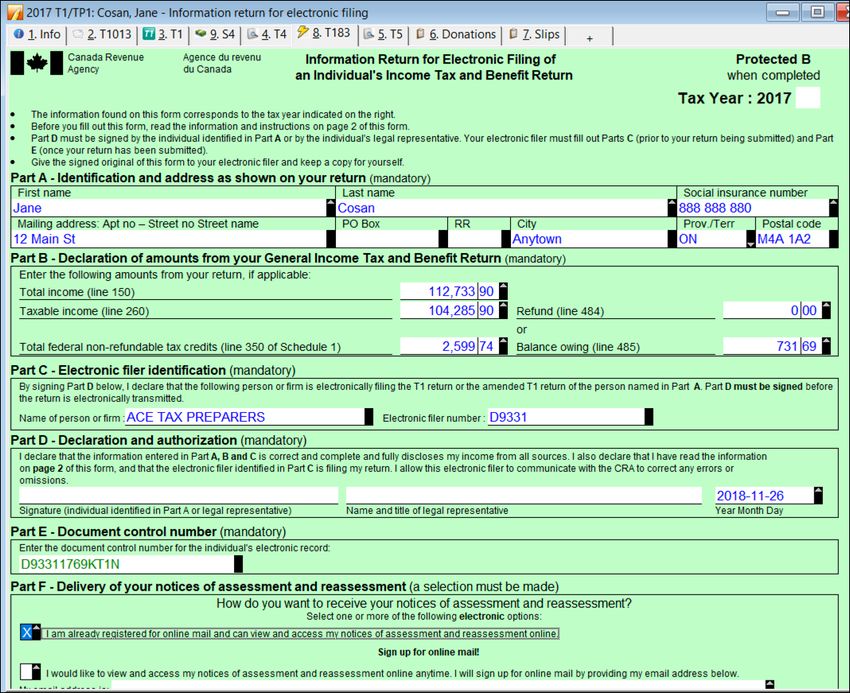Uncheck the already registered for online mail box
Screen dimensions: 850x693
click(x=27, y=632)
